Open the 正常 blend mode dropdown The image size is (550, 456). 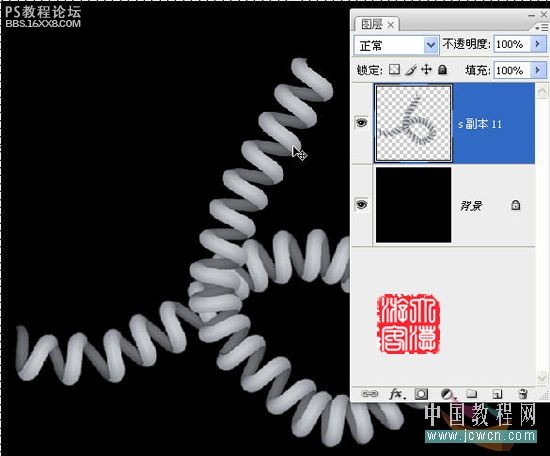click(396, 45)
